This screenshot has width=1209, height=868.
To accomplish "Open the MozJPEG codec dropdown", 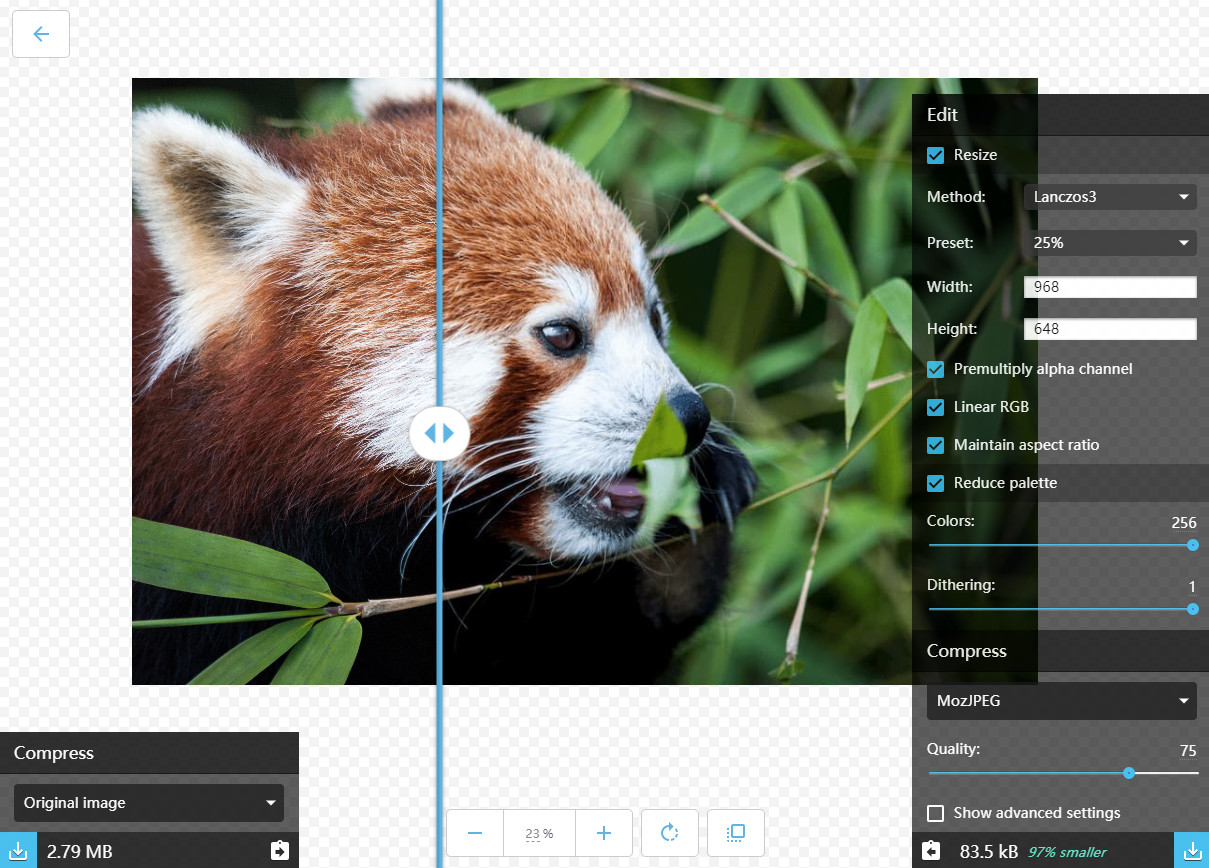I will 1062,701.
